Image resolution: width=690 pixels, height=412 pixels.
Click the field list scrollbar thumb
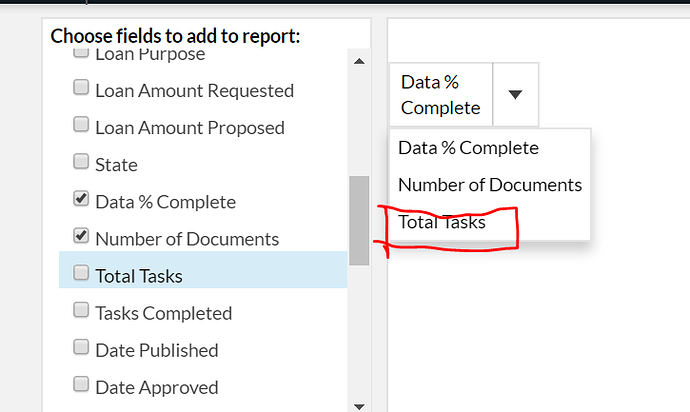[x=359, y=221]
